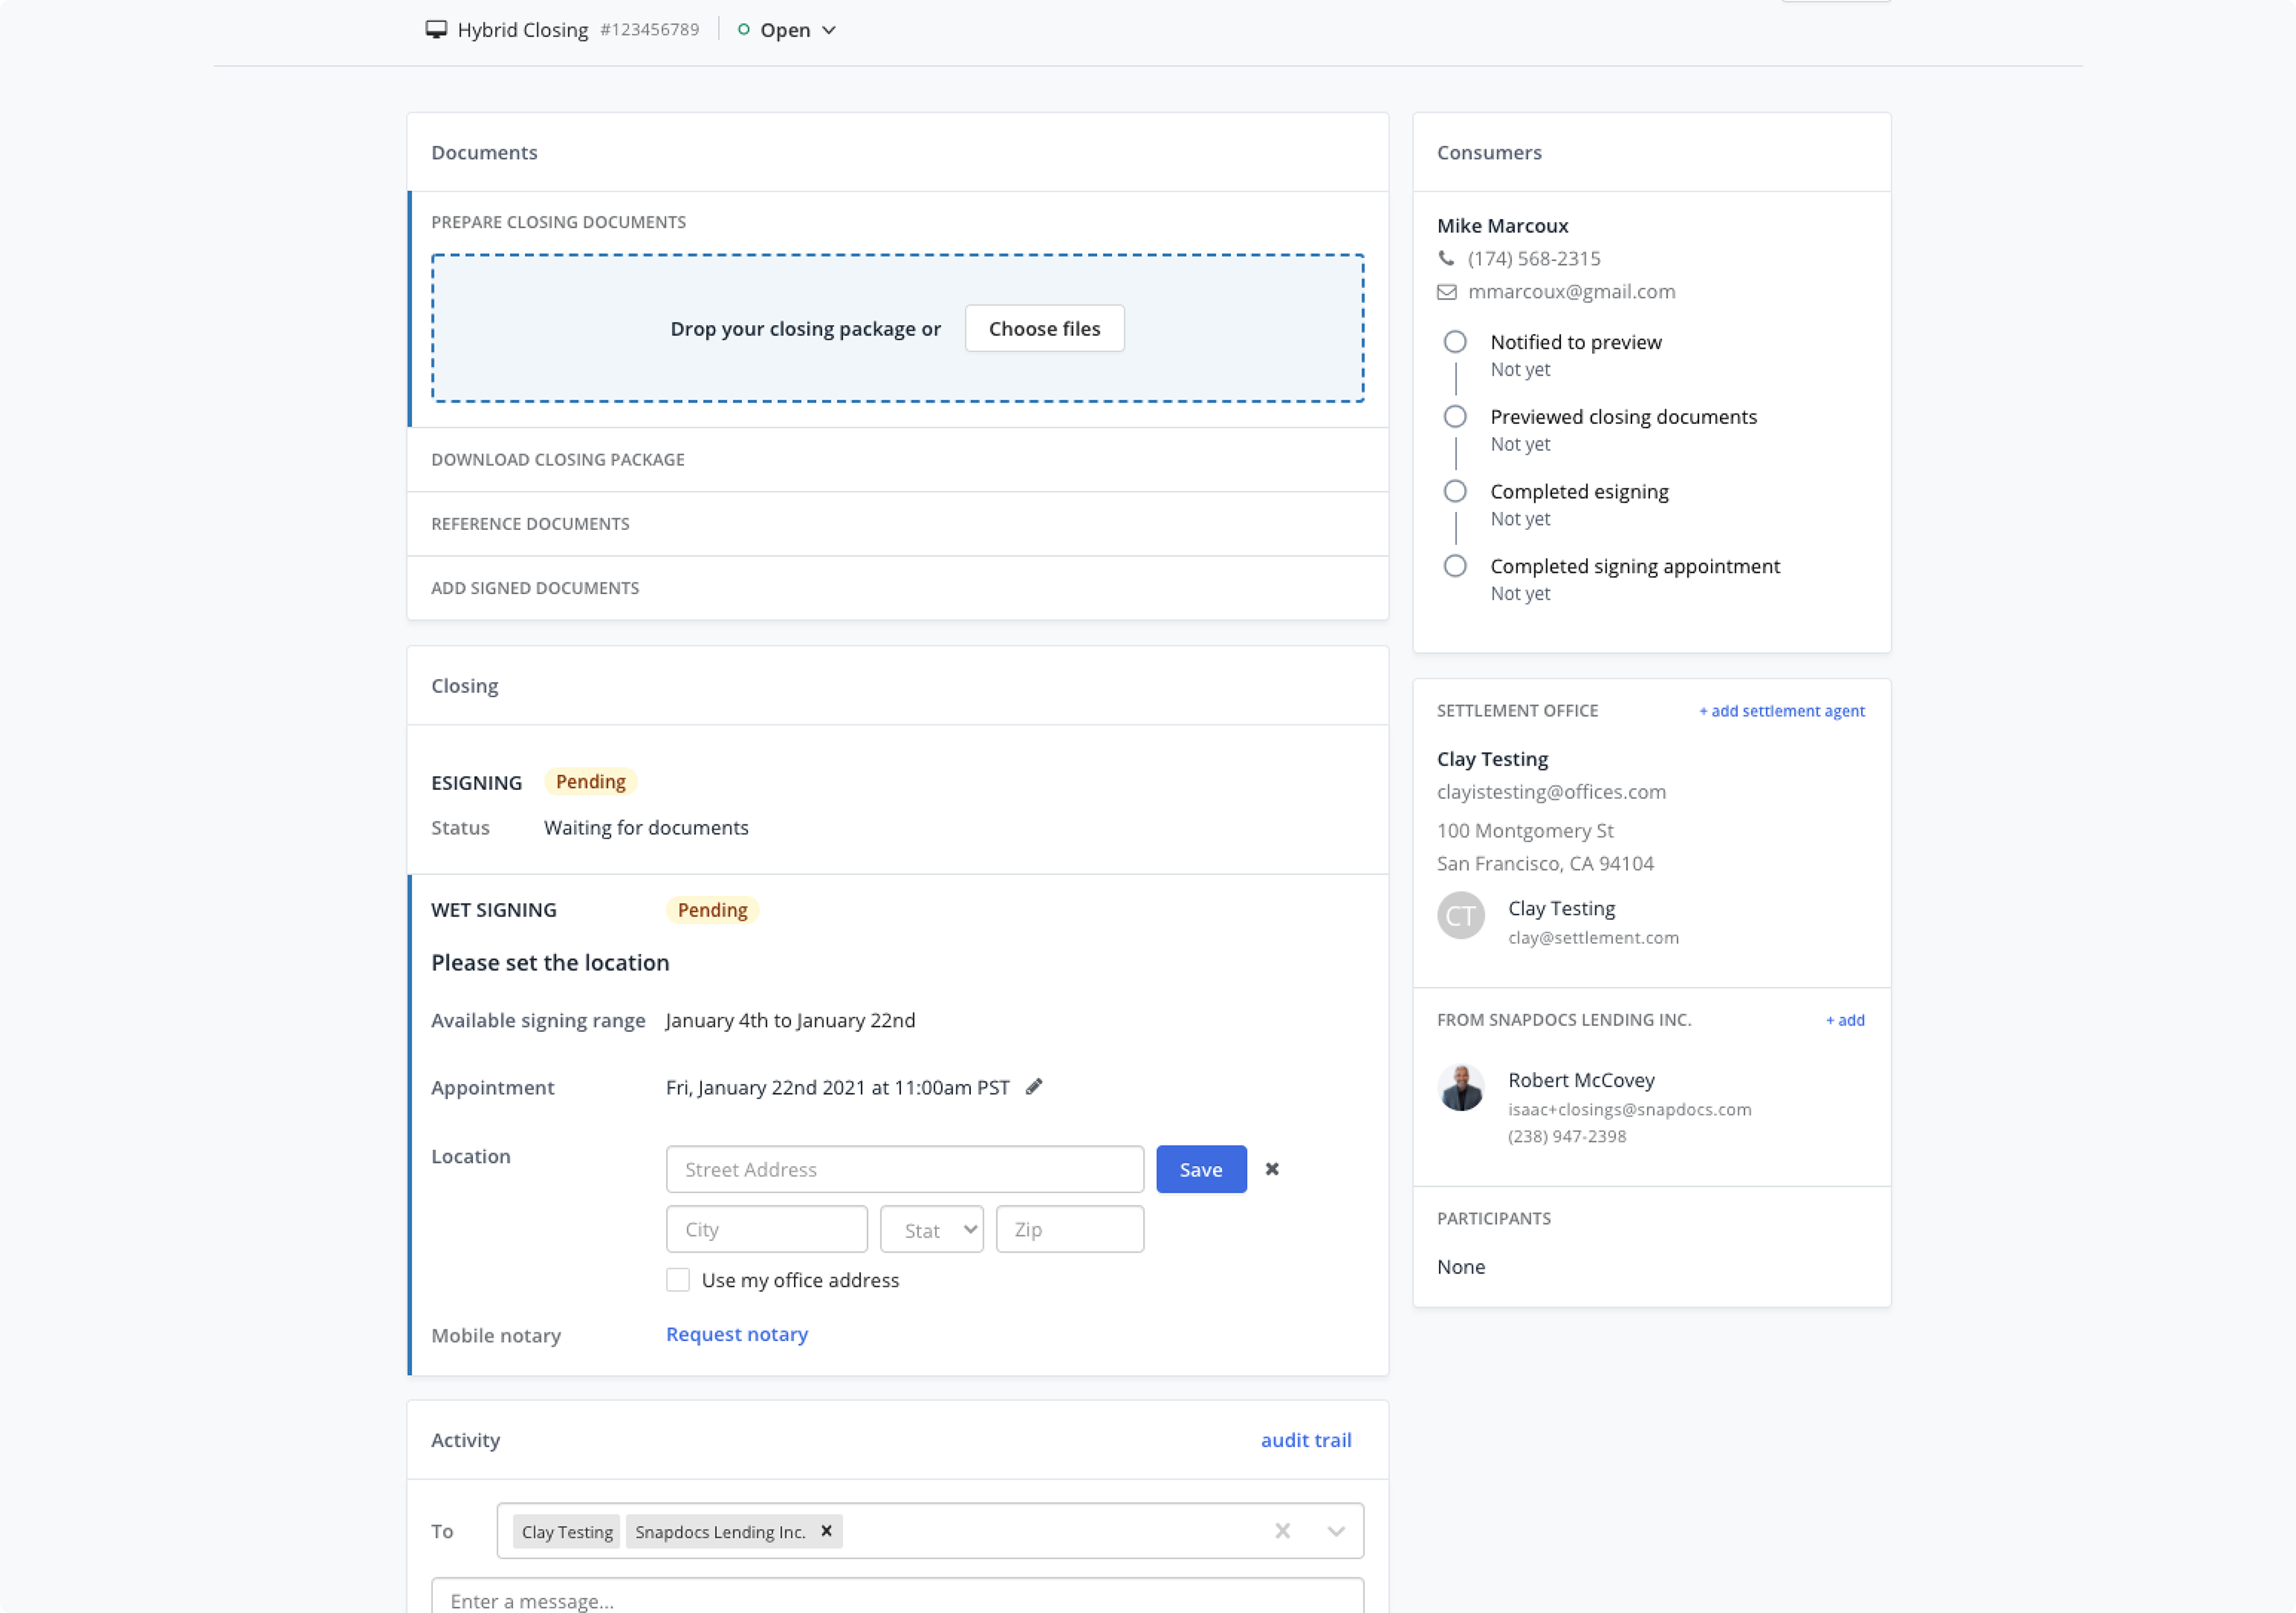
Task: Click the Completed esigning status circle
Action: click(x=1455, y=491)
